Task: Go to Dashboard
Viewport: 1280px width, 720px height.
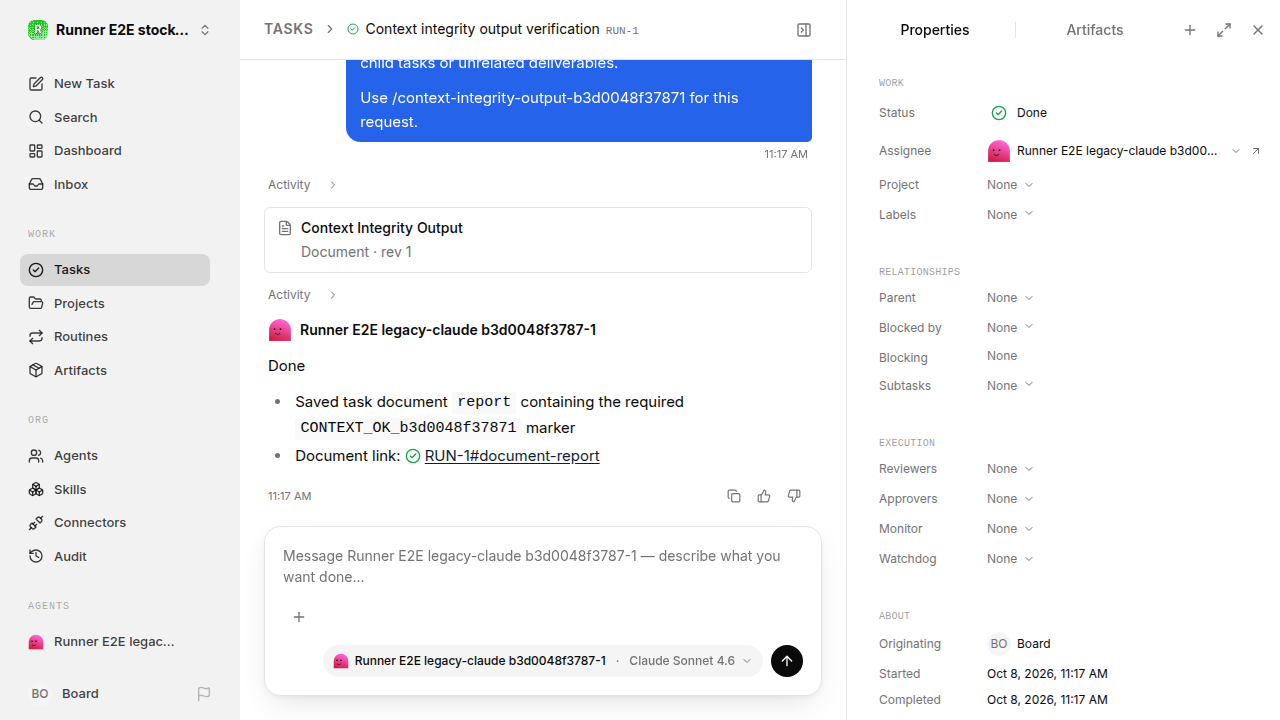Action: [115, 150]
